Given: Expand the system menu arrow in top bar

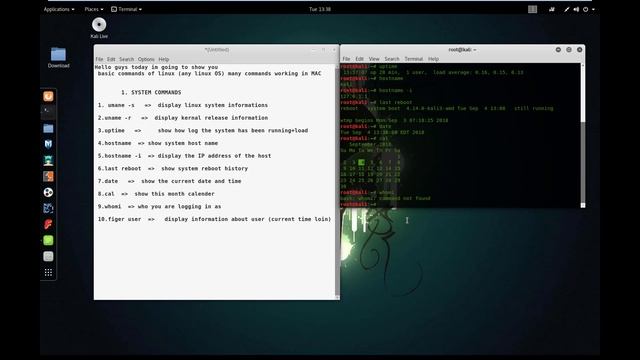Looking at the screenshot, I should pyautogui.click(x=593, y=9).
